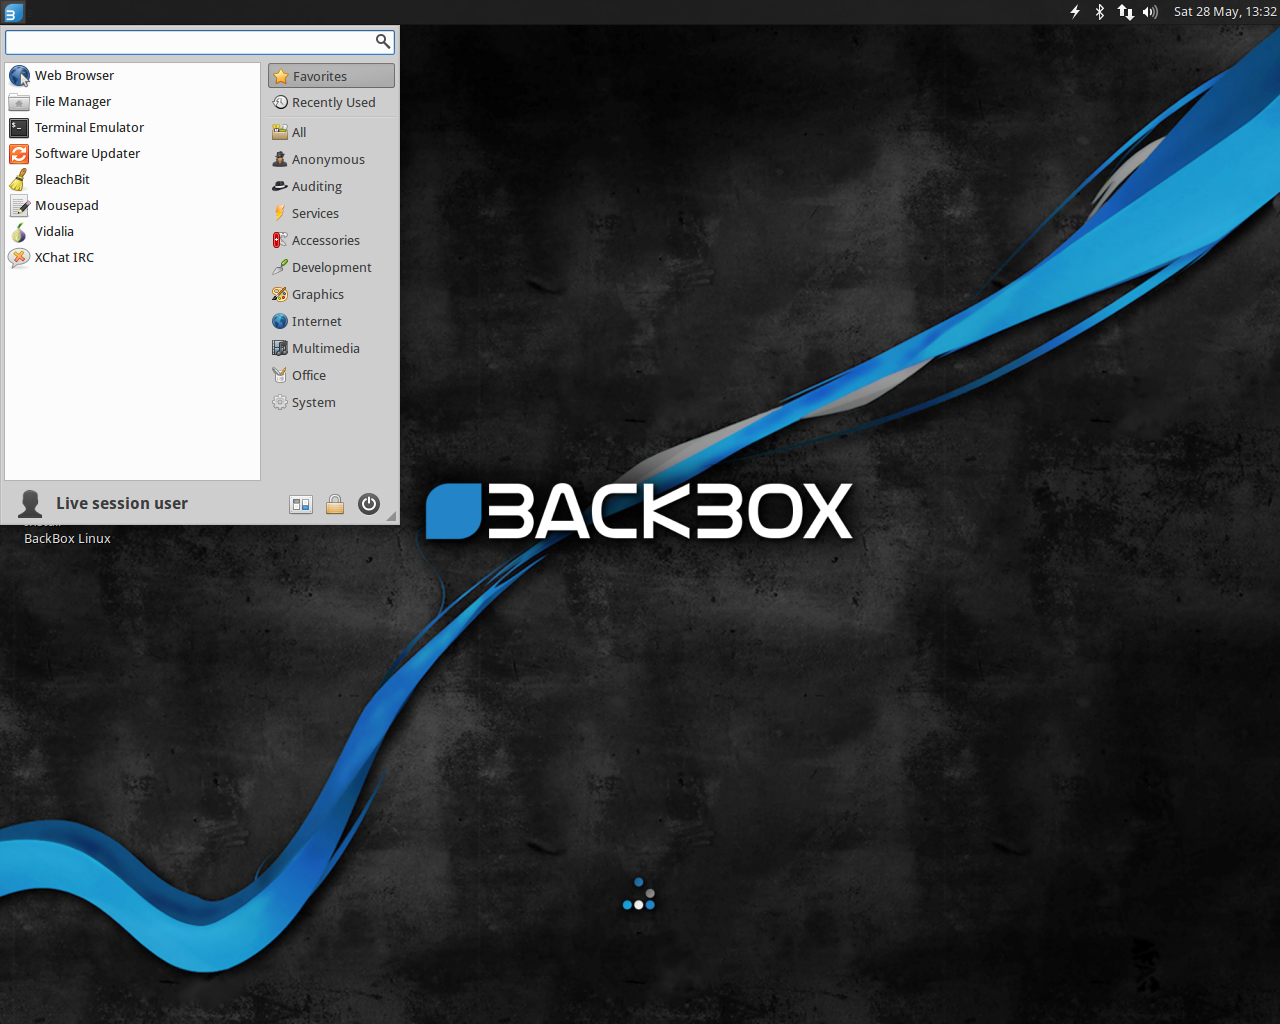Open BleachBit system cleaner
Screen dimensions: 1280x1024
(62, 179)
